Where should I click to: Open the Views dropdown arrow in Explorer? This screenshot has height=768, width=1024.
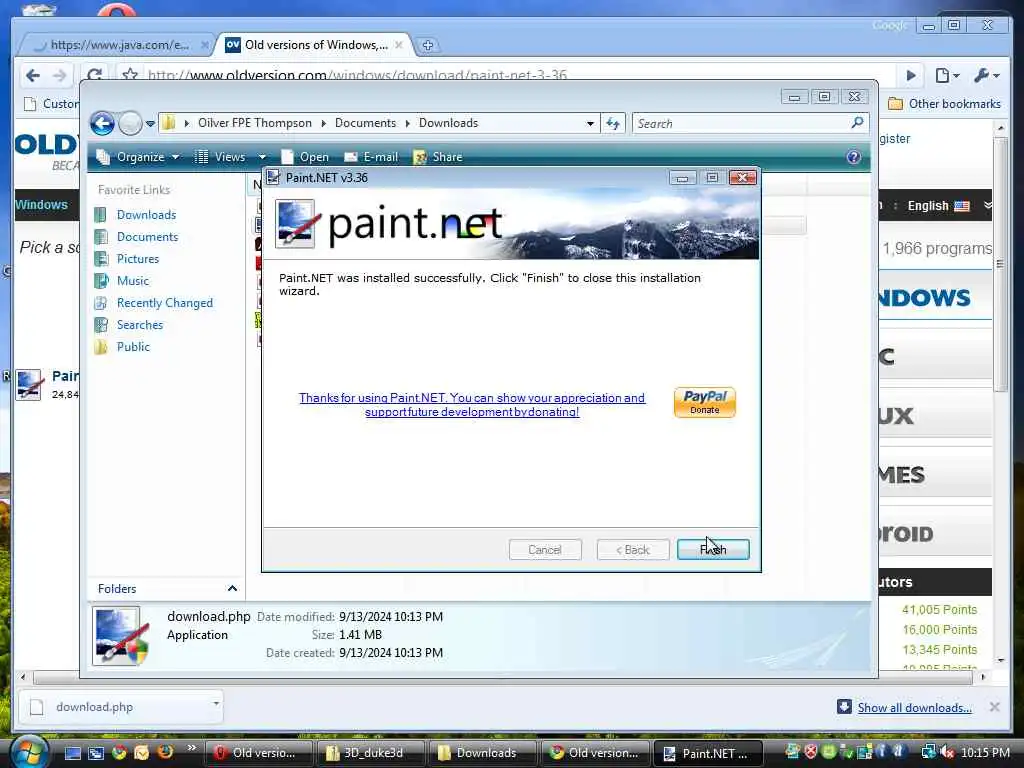click(262, 157)
